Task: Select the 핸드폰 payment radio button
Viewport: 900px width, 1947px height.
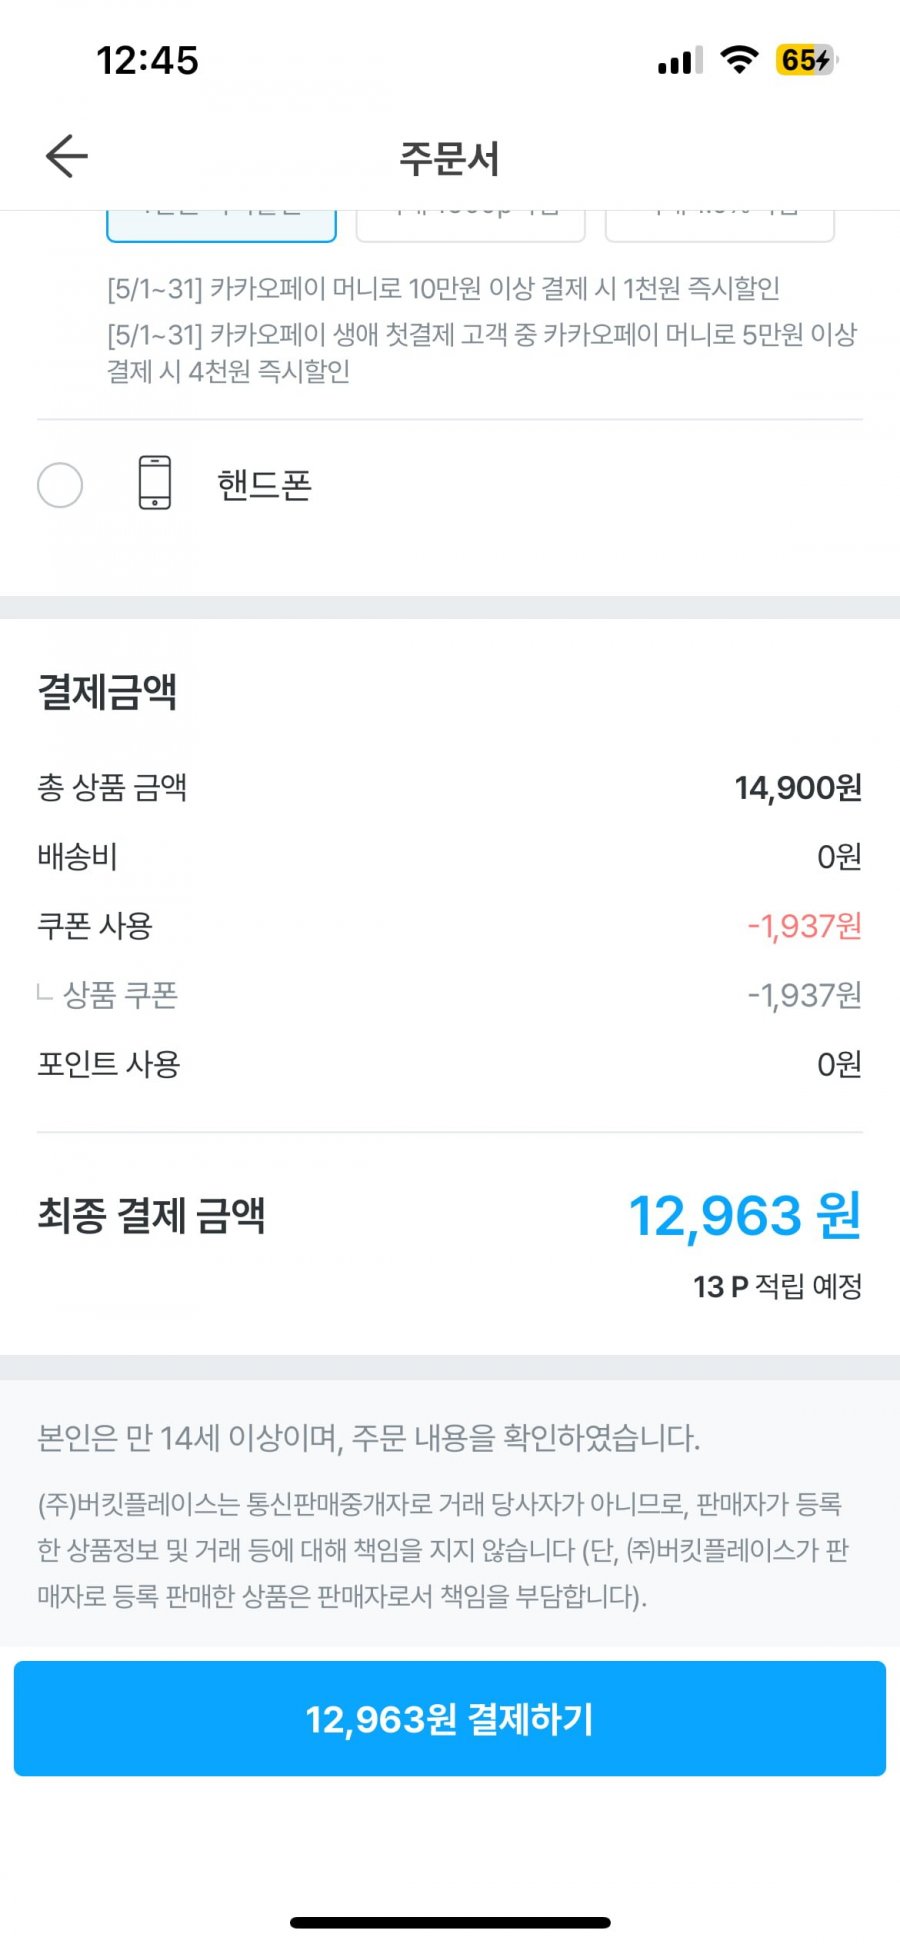Action: [x=60, y=485]
